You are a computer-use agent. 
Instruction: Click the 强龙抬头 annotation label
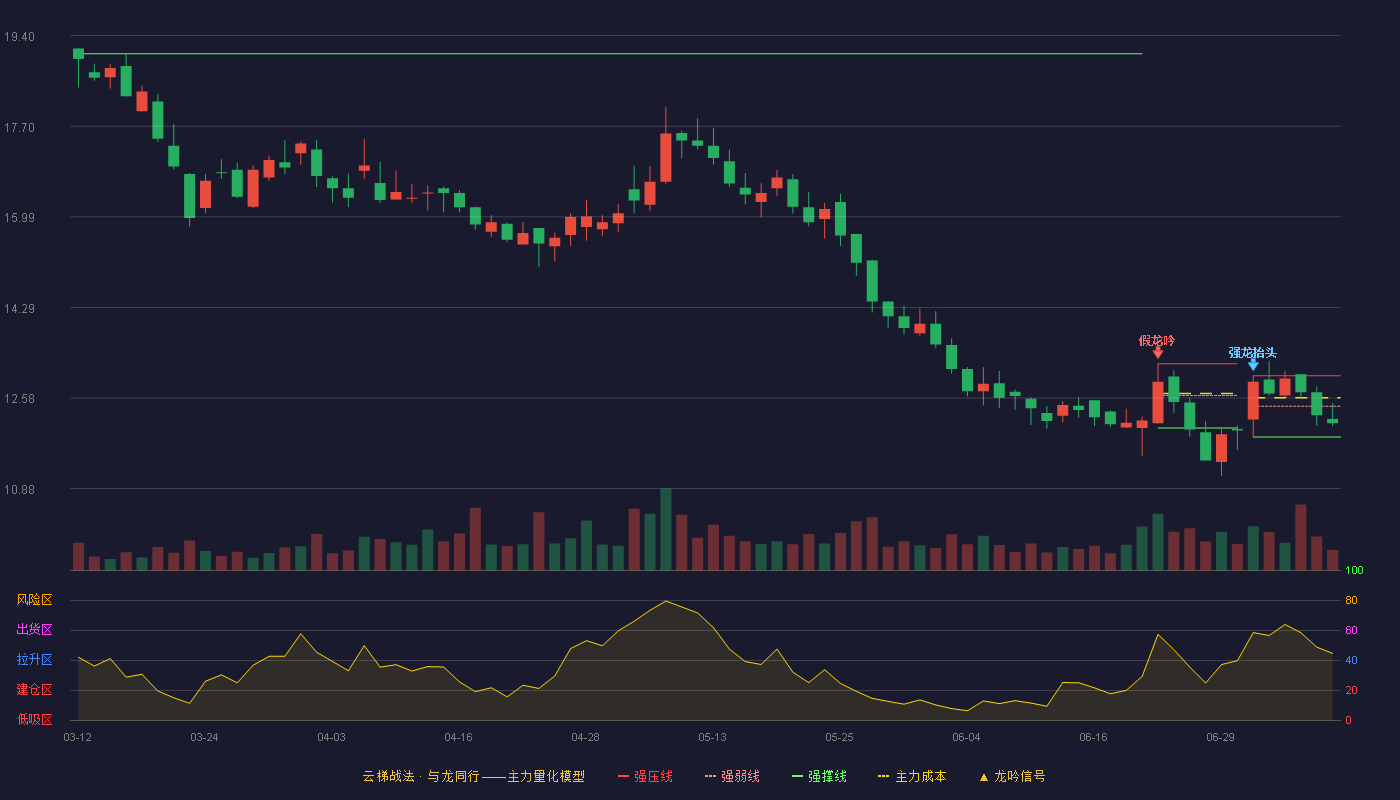(x=1253, y=352)
